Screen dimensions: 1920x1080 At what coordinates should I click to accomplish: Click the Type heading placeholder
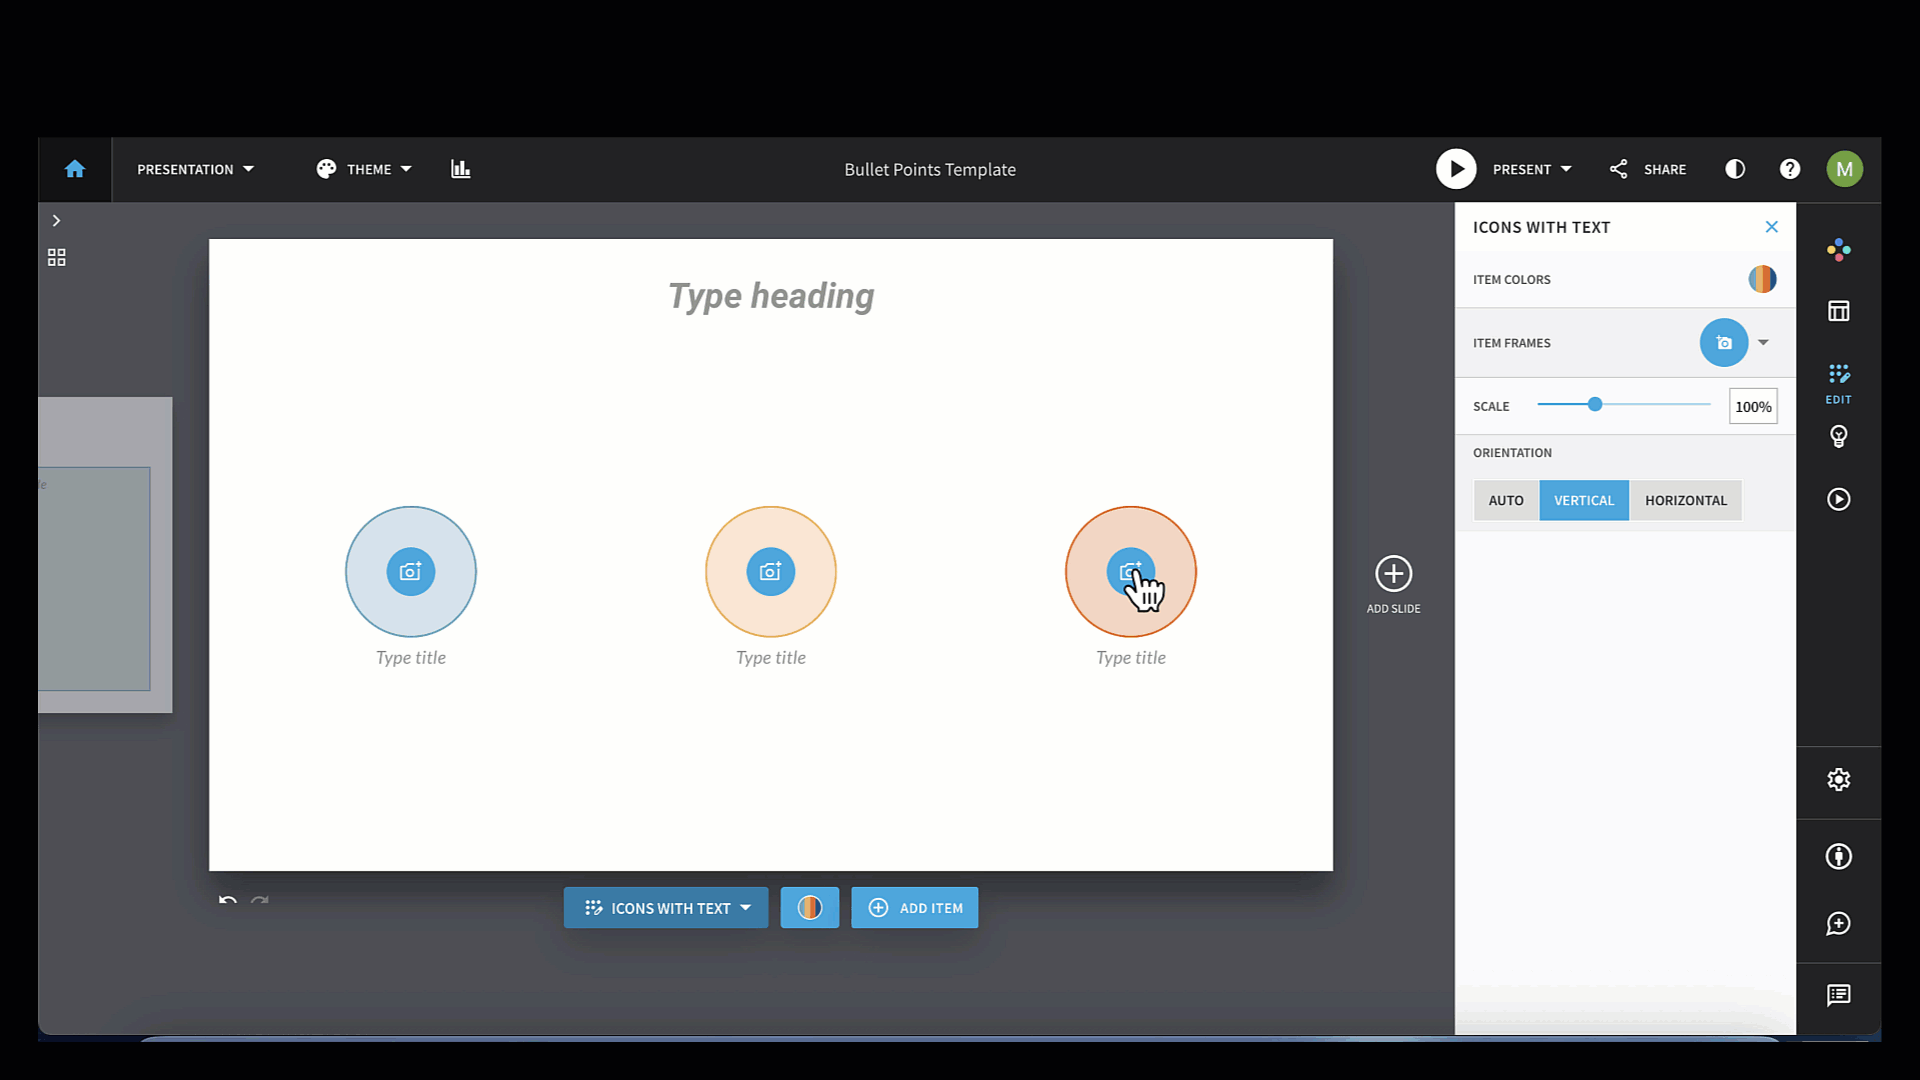(771, 296)
